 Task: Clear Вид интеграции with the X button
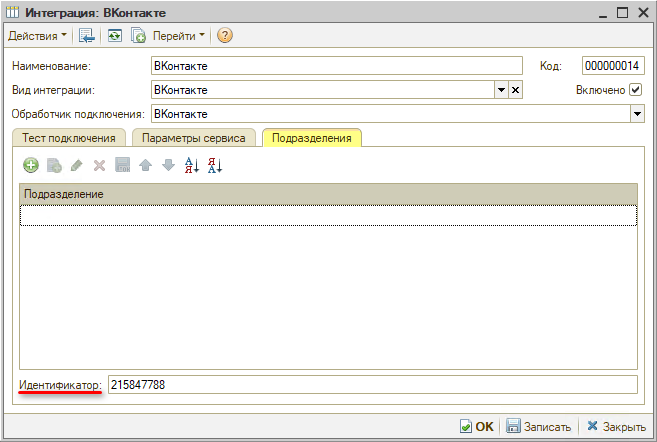[515, 90]
